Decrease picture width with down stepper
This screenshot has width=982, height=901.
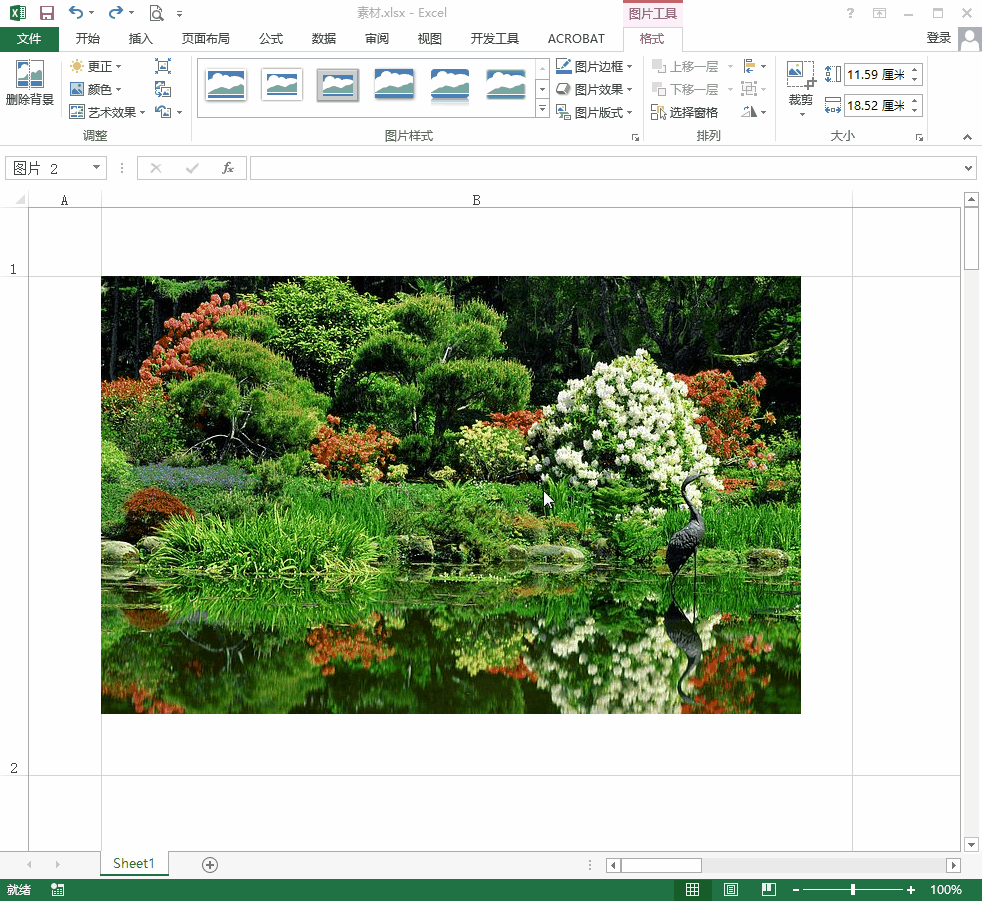coord(915,110)
